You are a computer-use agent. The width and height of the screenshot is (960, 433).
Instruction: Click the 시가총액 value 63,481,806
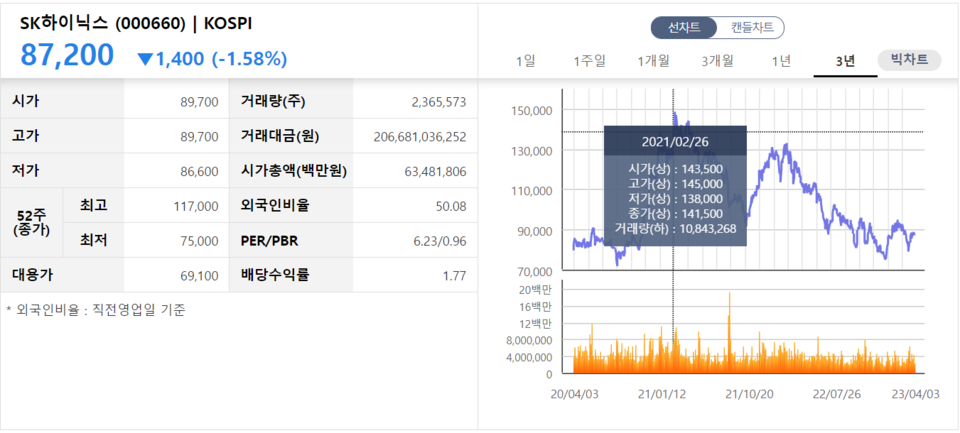(x=435, y=171)
